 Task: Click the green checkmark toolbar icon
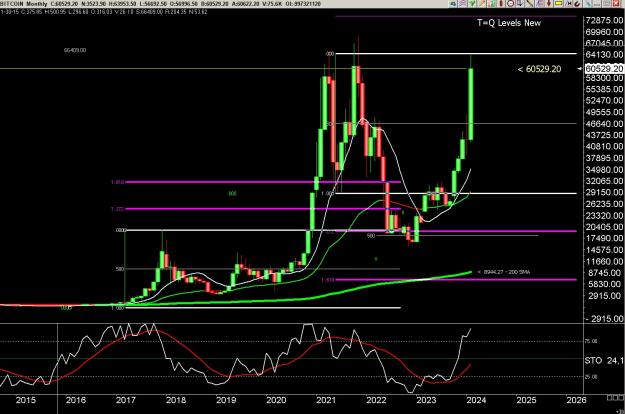472,4
